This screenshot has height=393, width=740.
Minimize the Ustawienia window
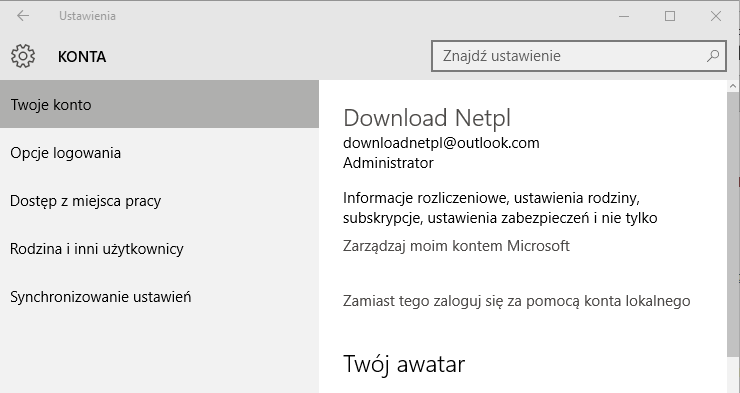(624, 16)
